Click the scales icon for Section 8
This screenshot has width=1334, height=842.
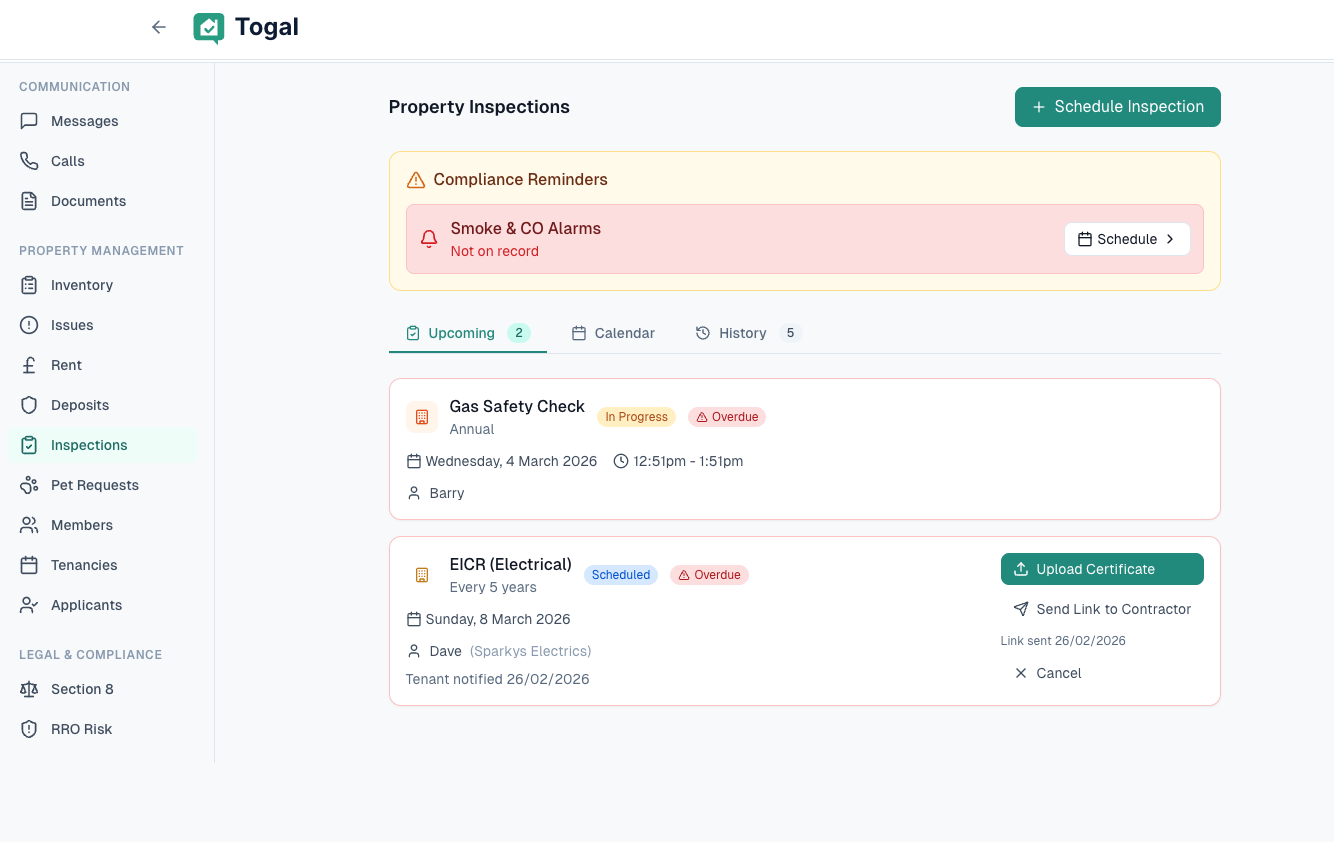click(29, 689)
